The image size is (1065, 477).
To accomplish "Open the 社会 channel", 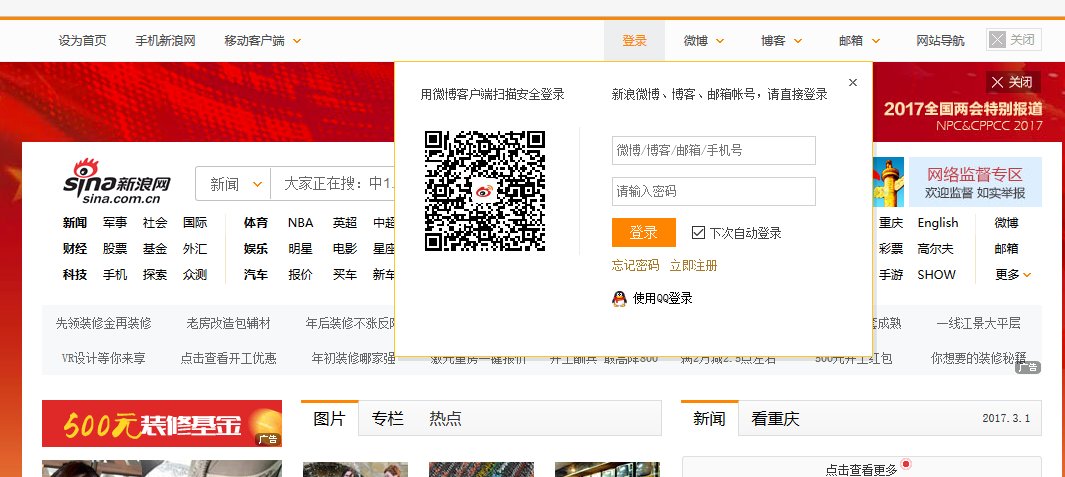I will [x=155, y=222].
